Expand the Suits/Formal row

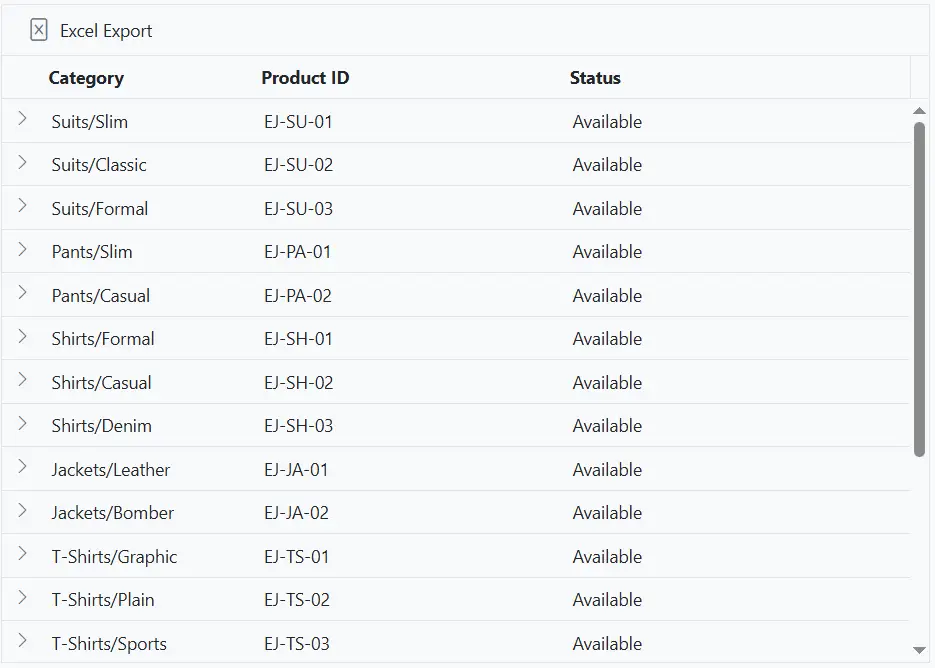tap(22, 206)
